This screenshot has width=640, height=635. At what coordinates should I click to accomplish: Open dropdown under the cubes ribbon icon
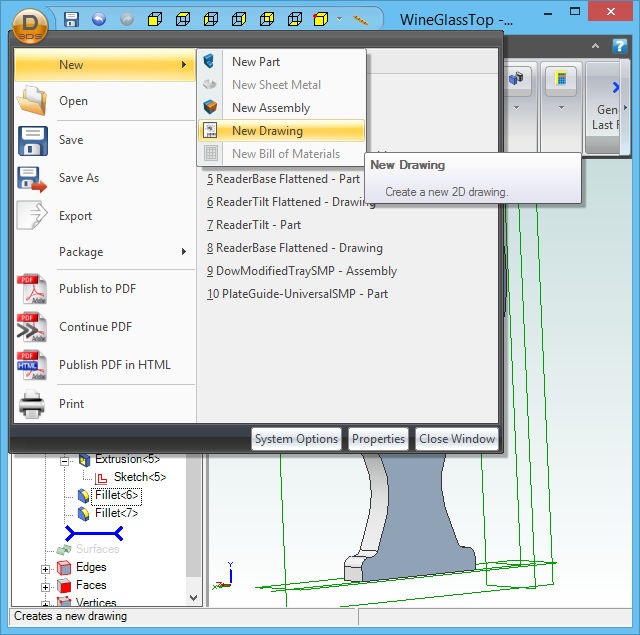click(516, 108)
